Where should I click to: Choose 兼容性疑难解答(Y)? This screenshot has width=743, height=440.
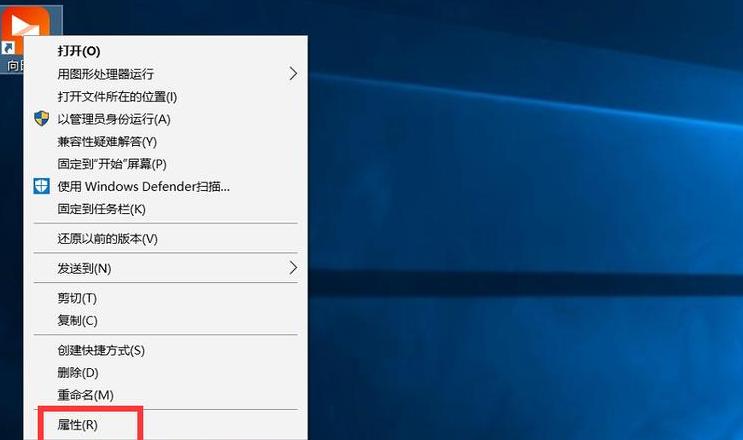pyautogui.click(x=107, y=142)
